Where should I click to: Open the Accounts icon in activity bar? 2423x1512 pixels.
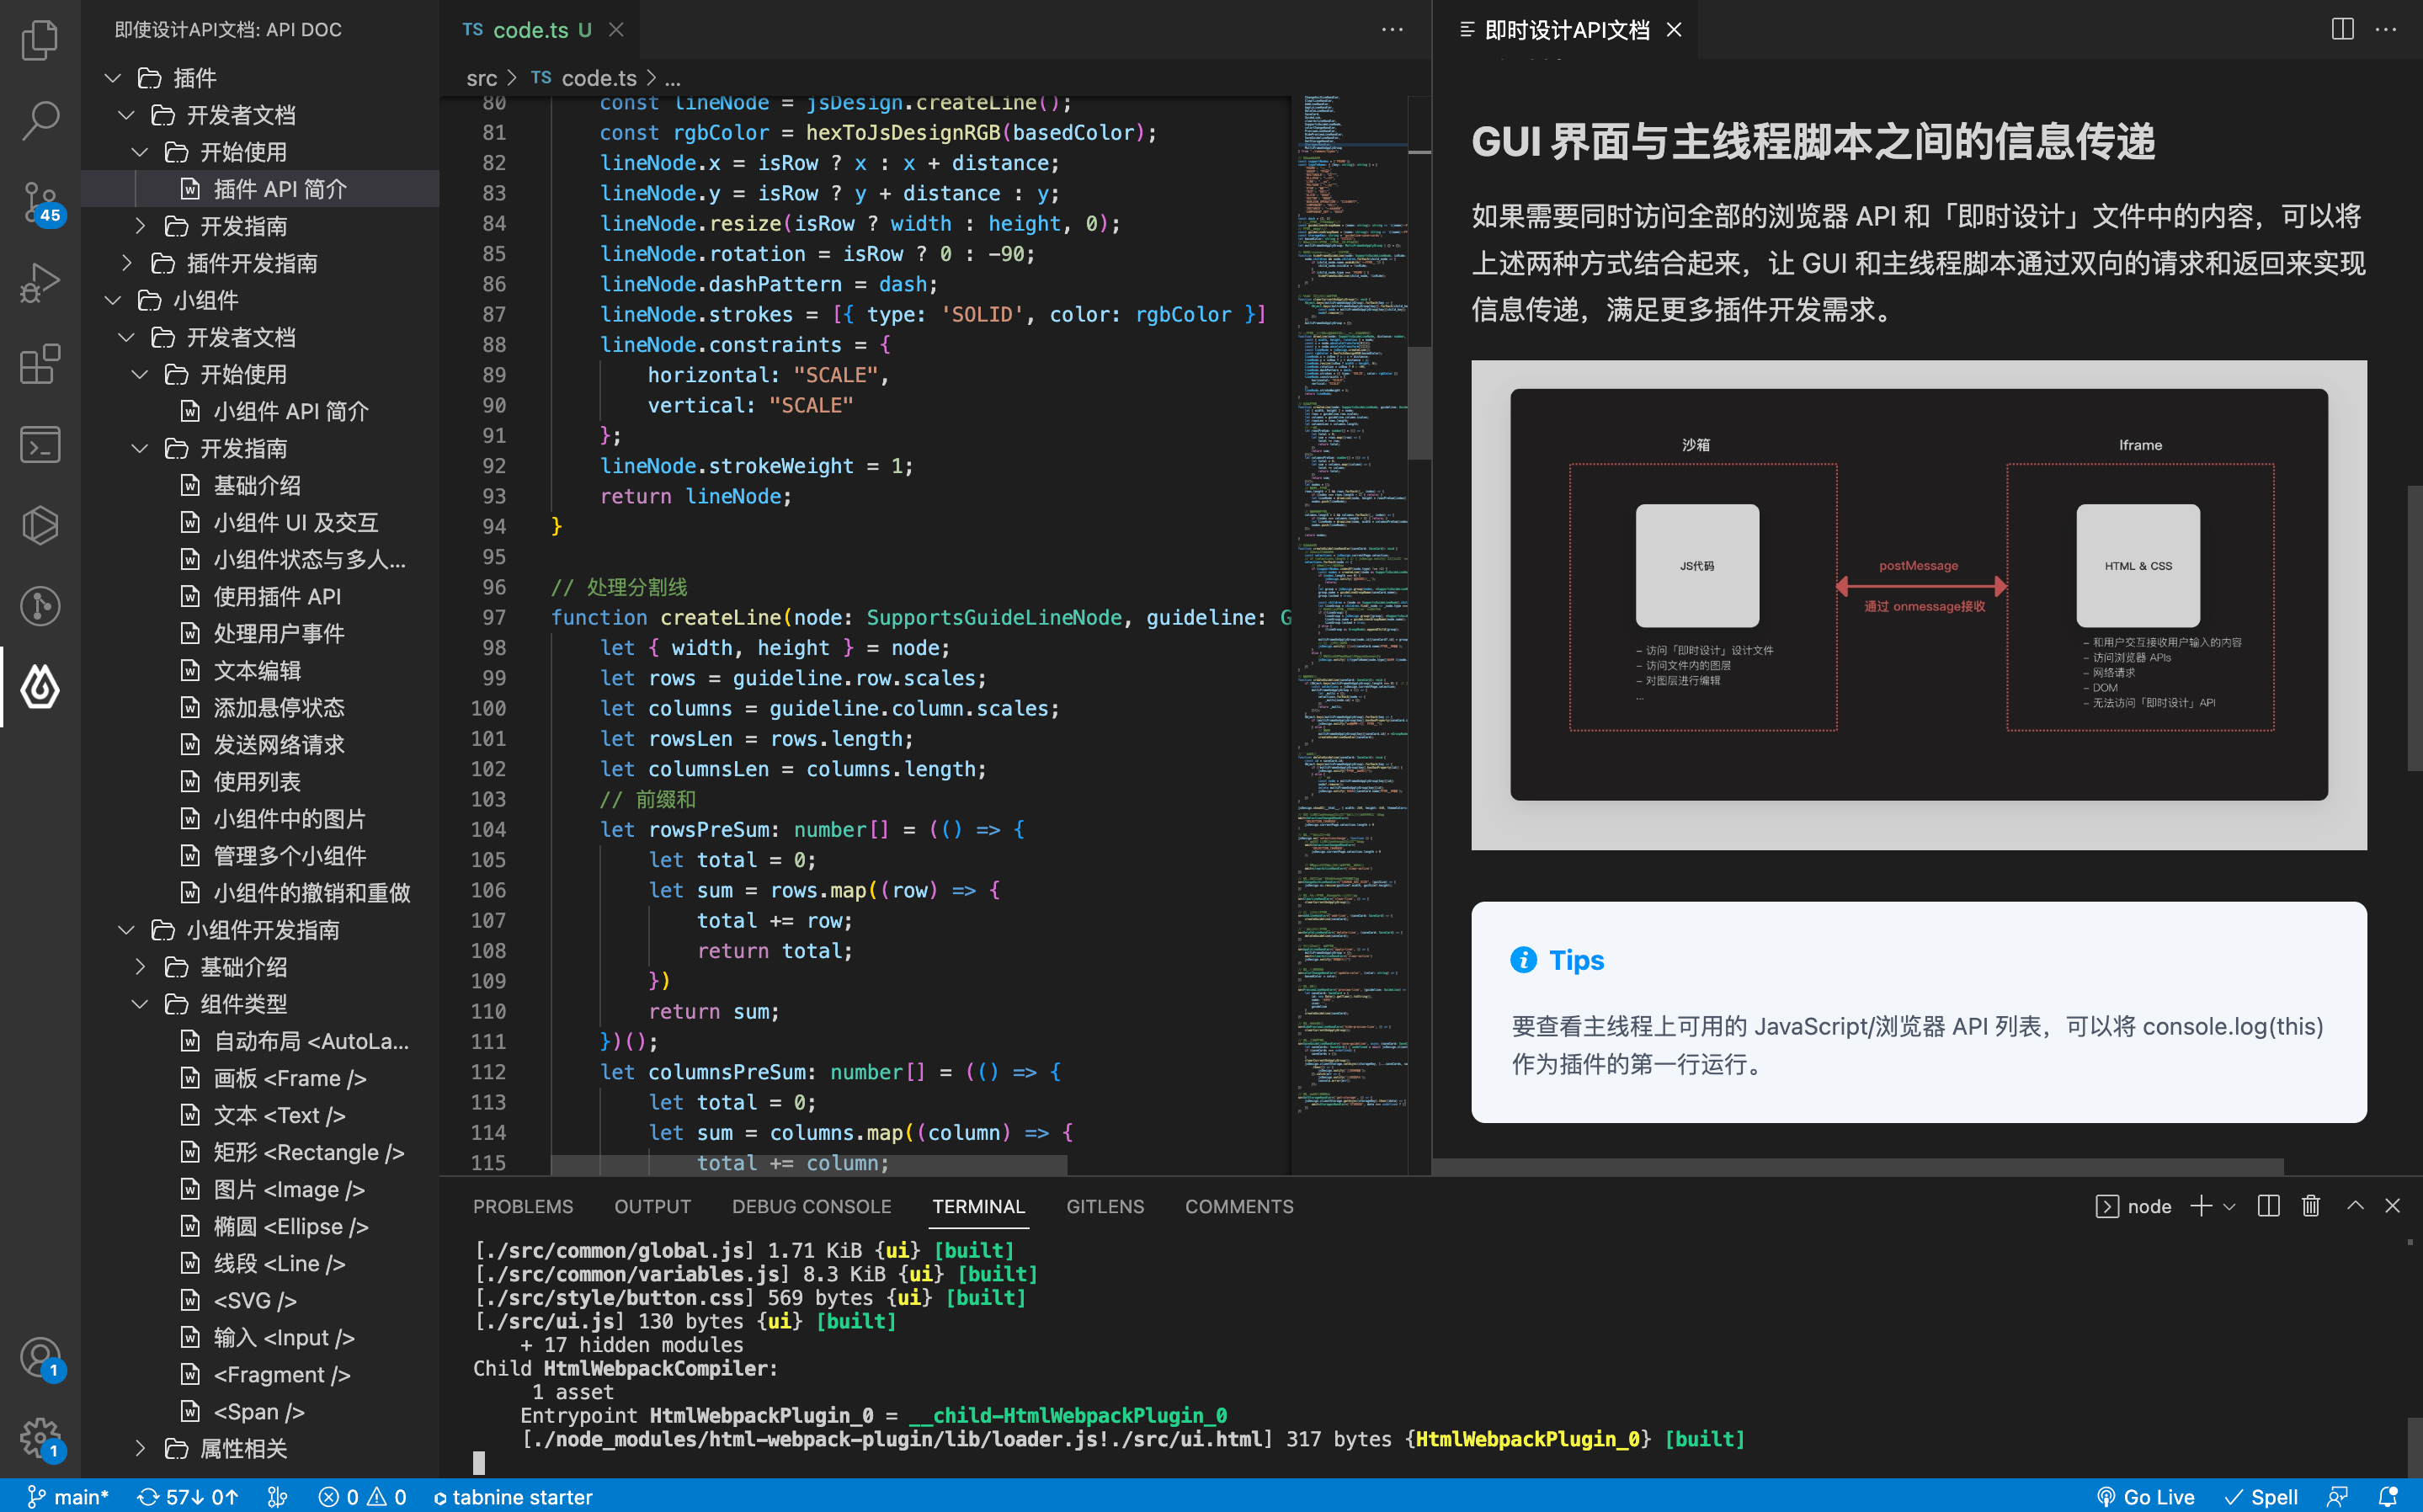pos(40,1358)
